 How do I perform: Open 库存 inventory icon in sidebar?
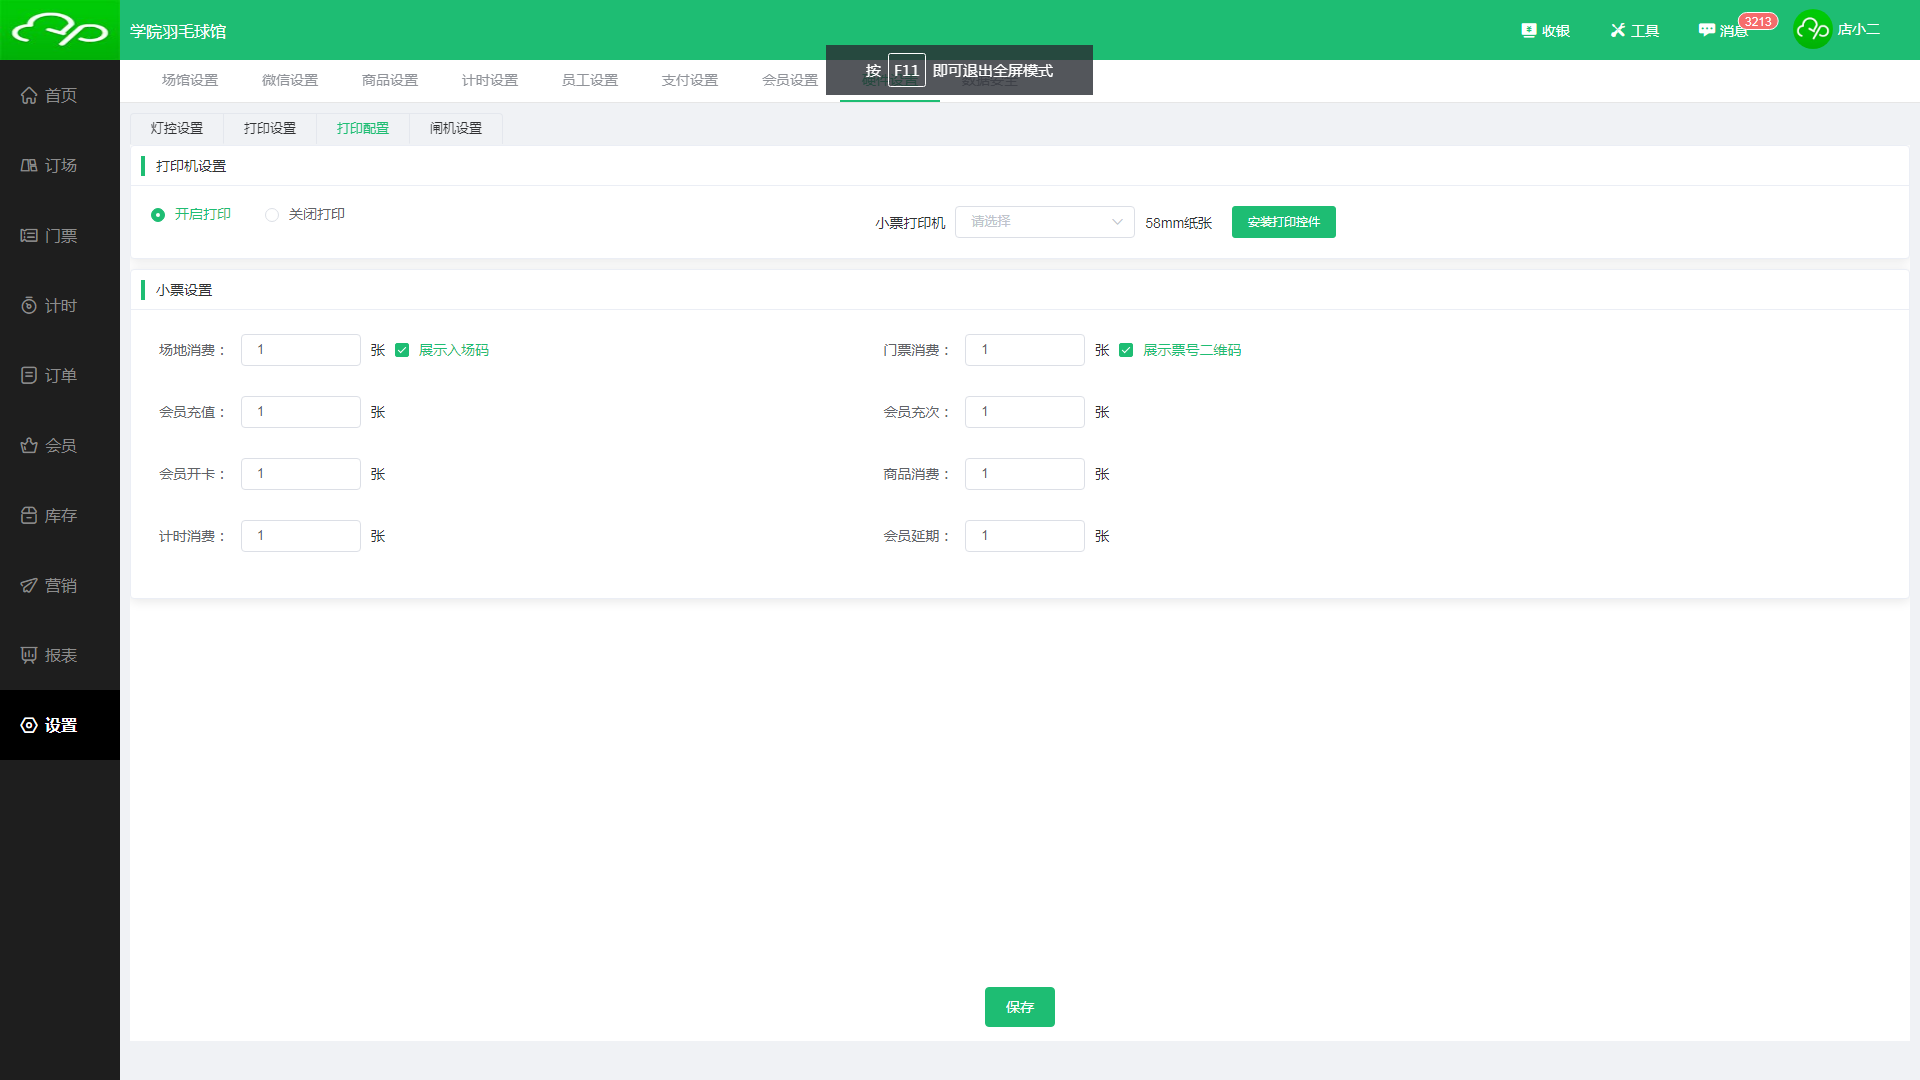[29, 516]
